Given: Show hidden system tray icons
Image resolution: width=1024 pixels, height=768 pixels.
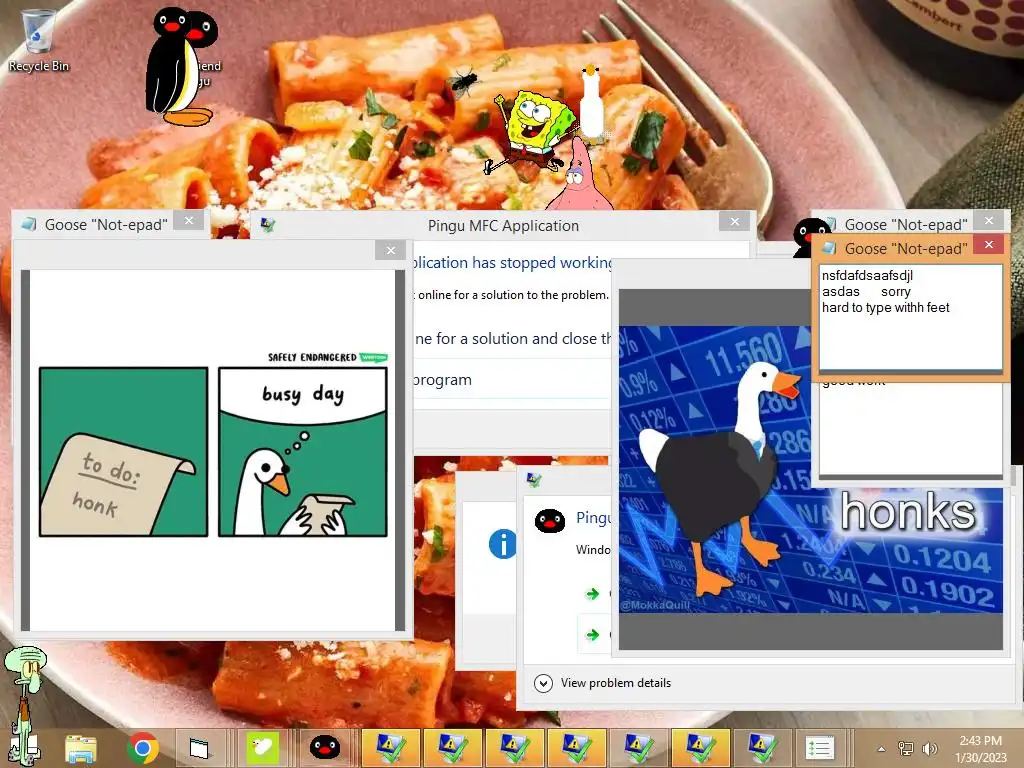Looking at the screenshot, I should (881, 749).
